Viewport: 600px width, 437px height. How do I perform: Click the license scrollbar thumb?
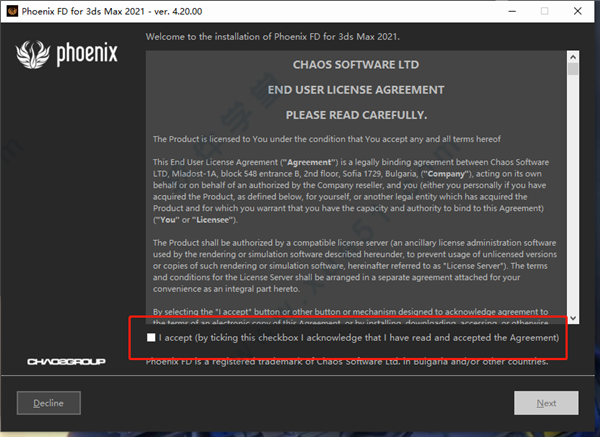point(573,69)
